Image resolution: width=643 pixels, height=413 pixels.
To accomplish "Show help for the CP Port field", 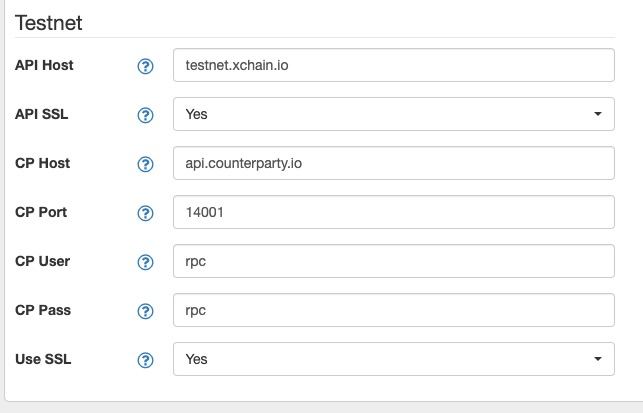I will (145, 213).
